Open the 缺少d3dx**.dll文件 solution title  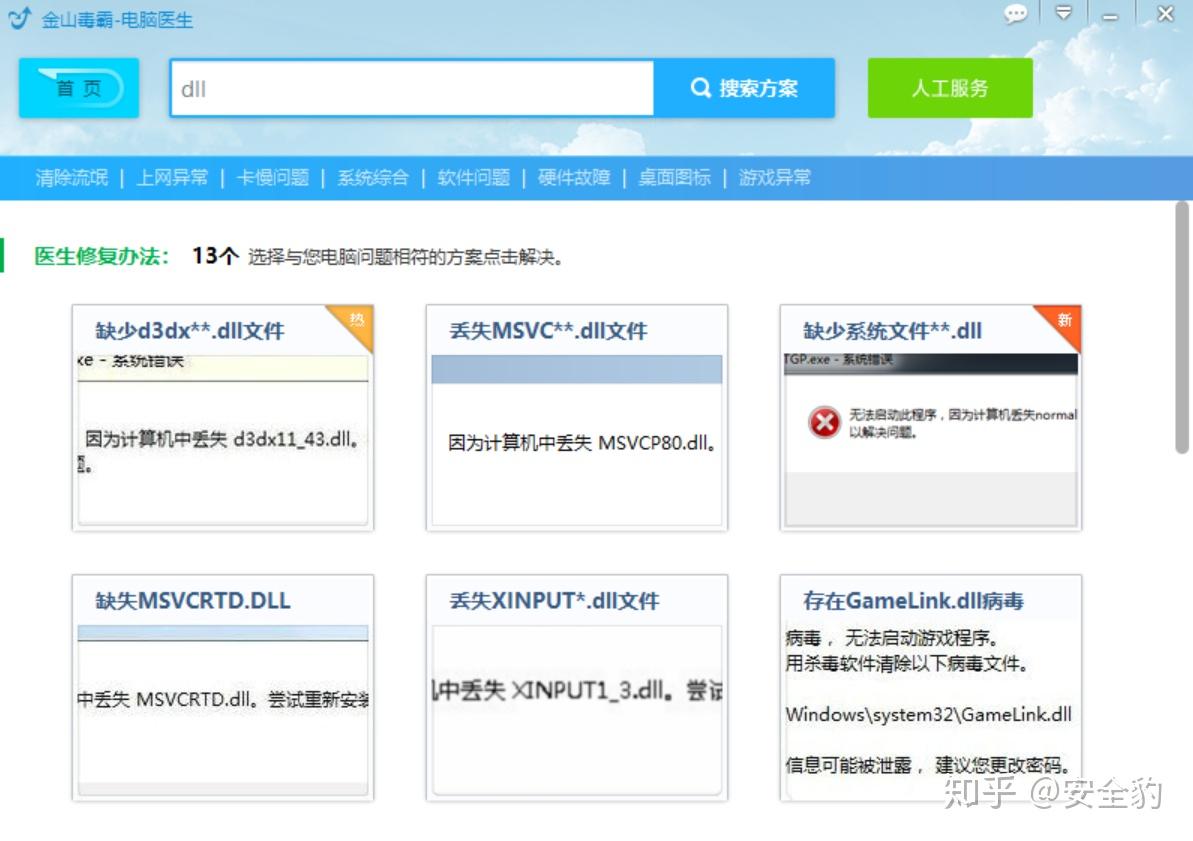(189, 331)
